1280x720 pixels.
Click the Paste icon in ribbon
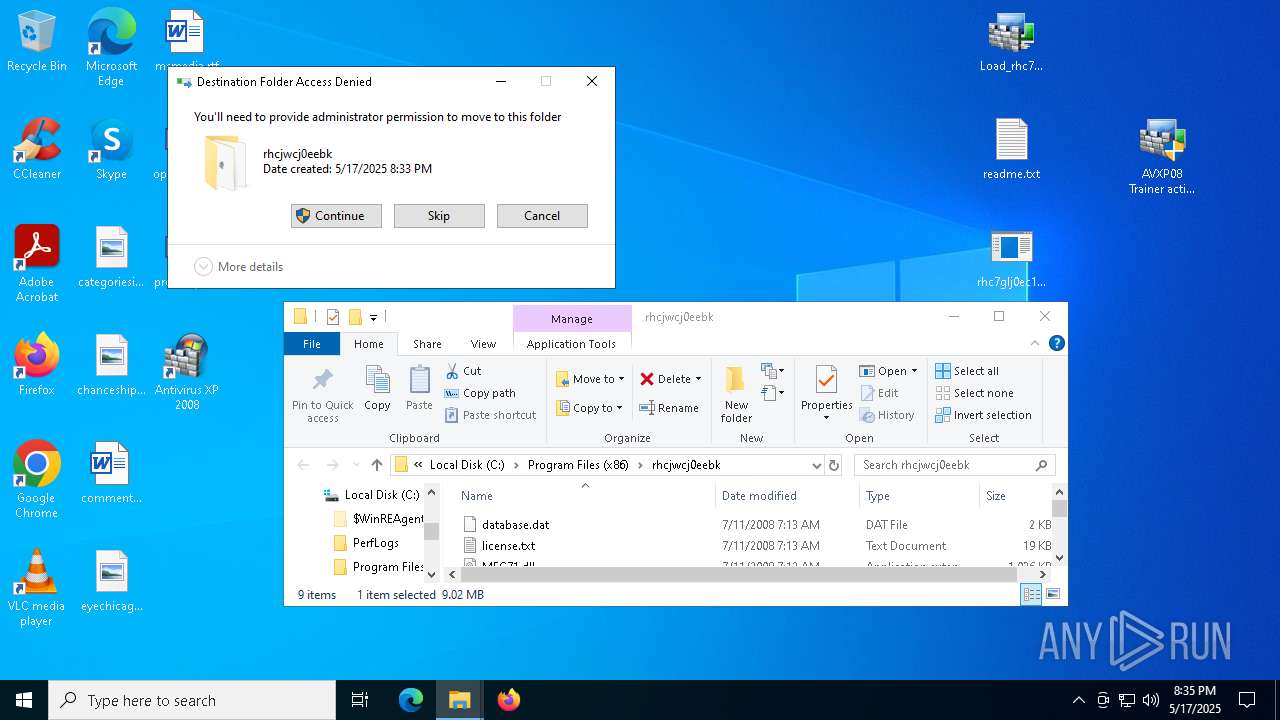[x=419, y=380]
